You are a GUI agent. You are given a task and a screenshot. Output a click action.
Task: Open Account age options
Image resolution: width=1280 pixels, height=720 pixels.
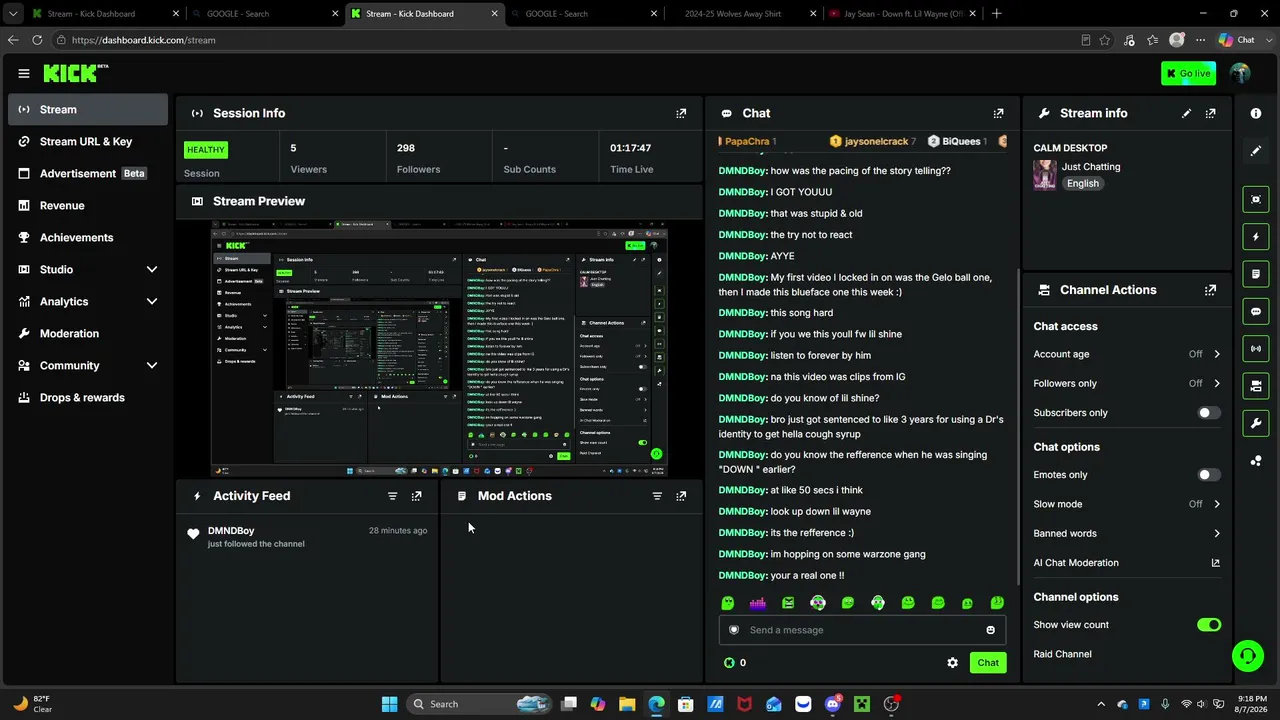coord(1127,354)
